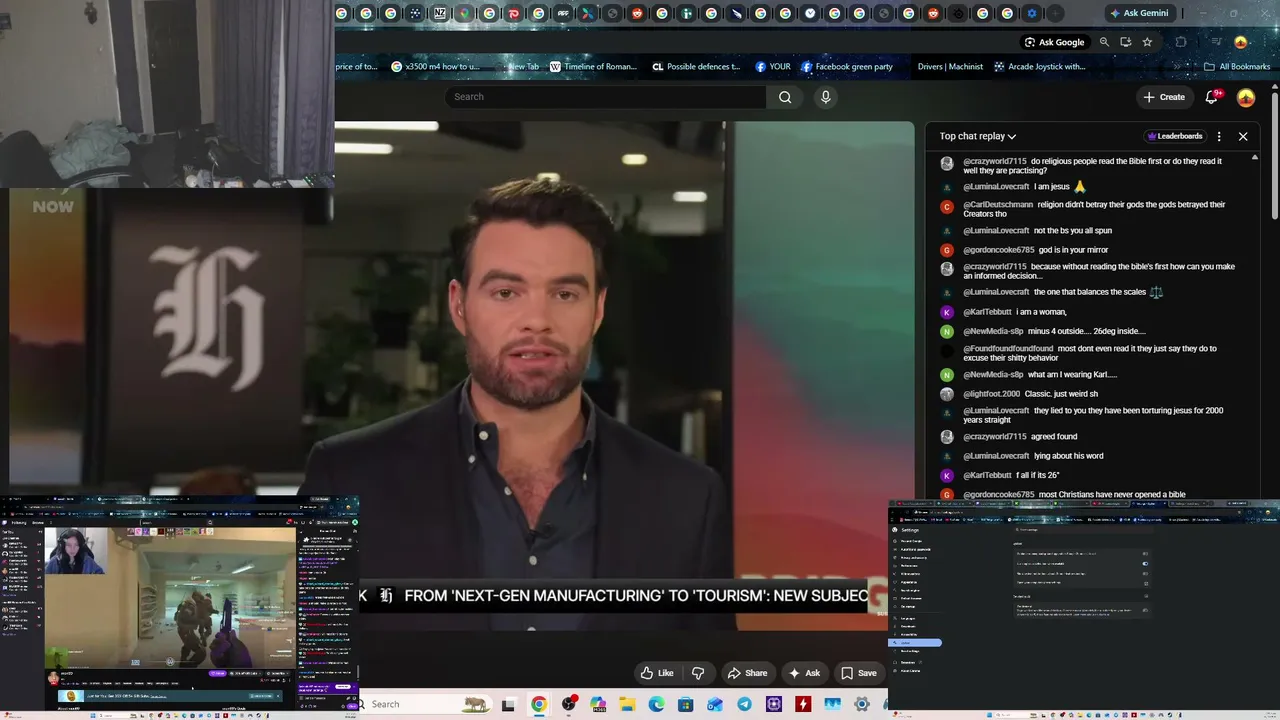The width and height of the screenshot is (1280, 720).
Task: Click chat author @lightfoot.2000
Action: pos(992,394)
